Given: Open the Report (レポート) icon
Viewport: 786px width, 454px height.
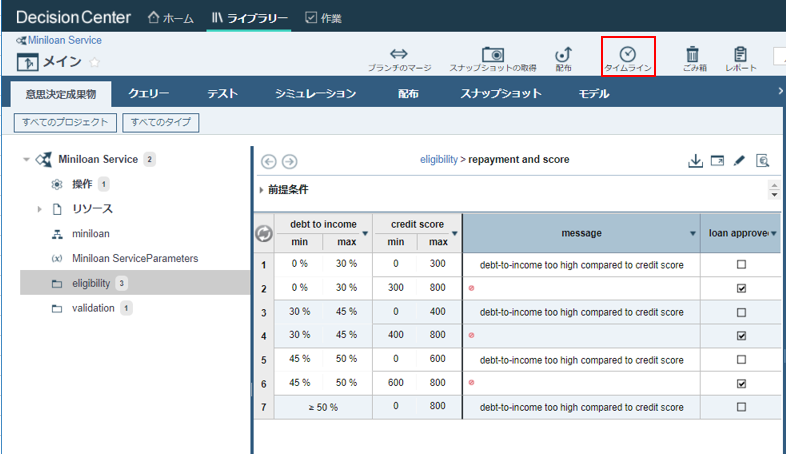Looking at the screenshot, I should click(x=740, y=54).
